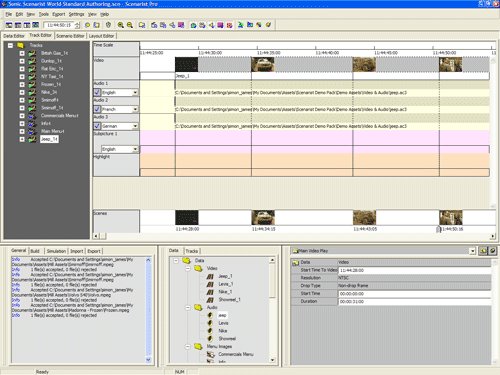The image size is (500, 375).
Task: Collapse the Menu Images folder
Action: point(188,347)
